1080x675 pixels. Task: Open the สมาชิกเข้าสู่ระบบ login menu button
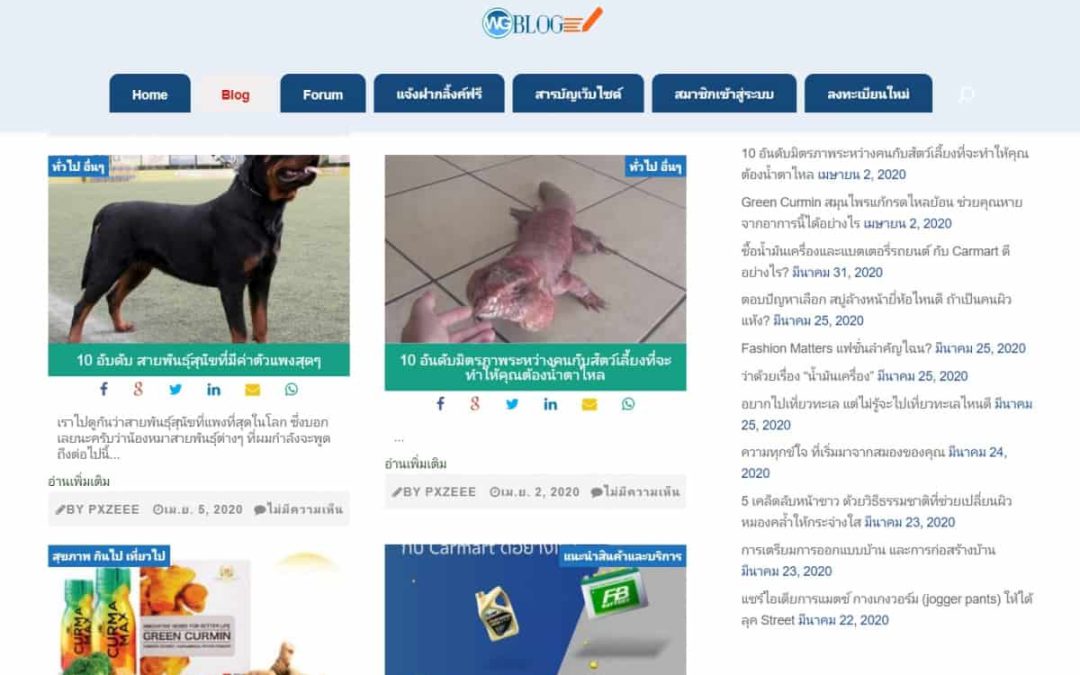[724, 94]
